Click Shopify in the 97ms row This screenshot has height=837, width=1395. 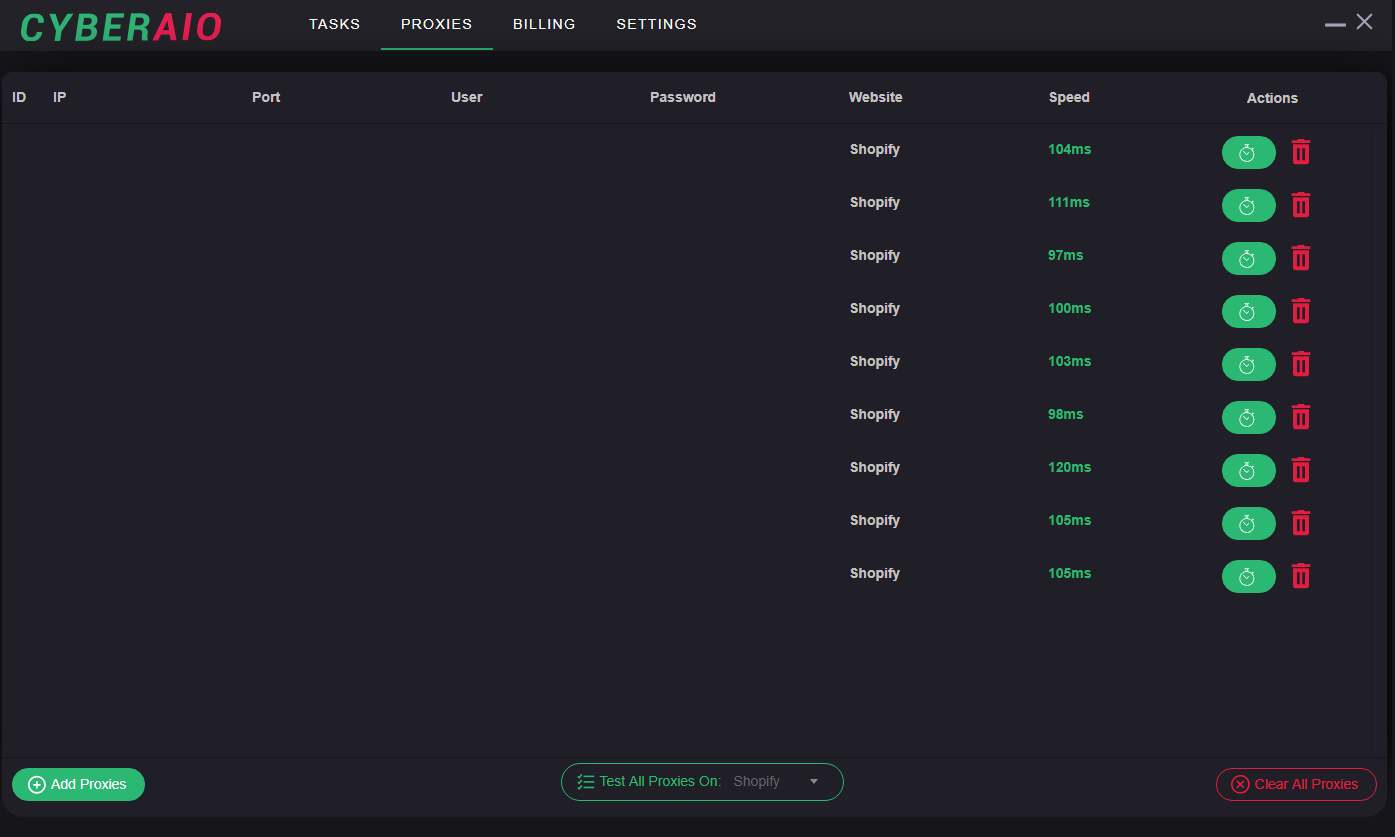[x=875, y=256]
